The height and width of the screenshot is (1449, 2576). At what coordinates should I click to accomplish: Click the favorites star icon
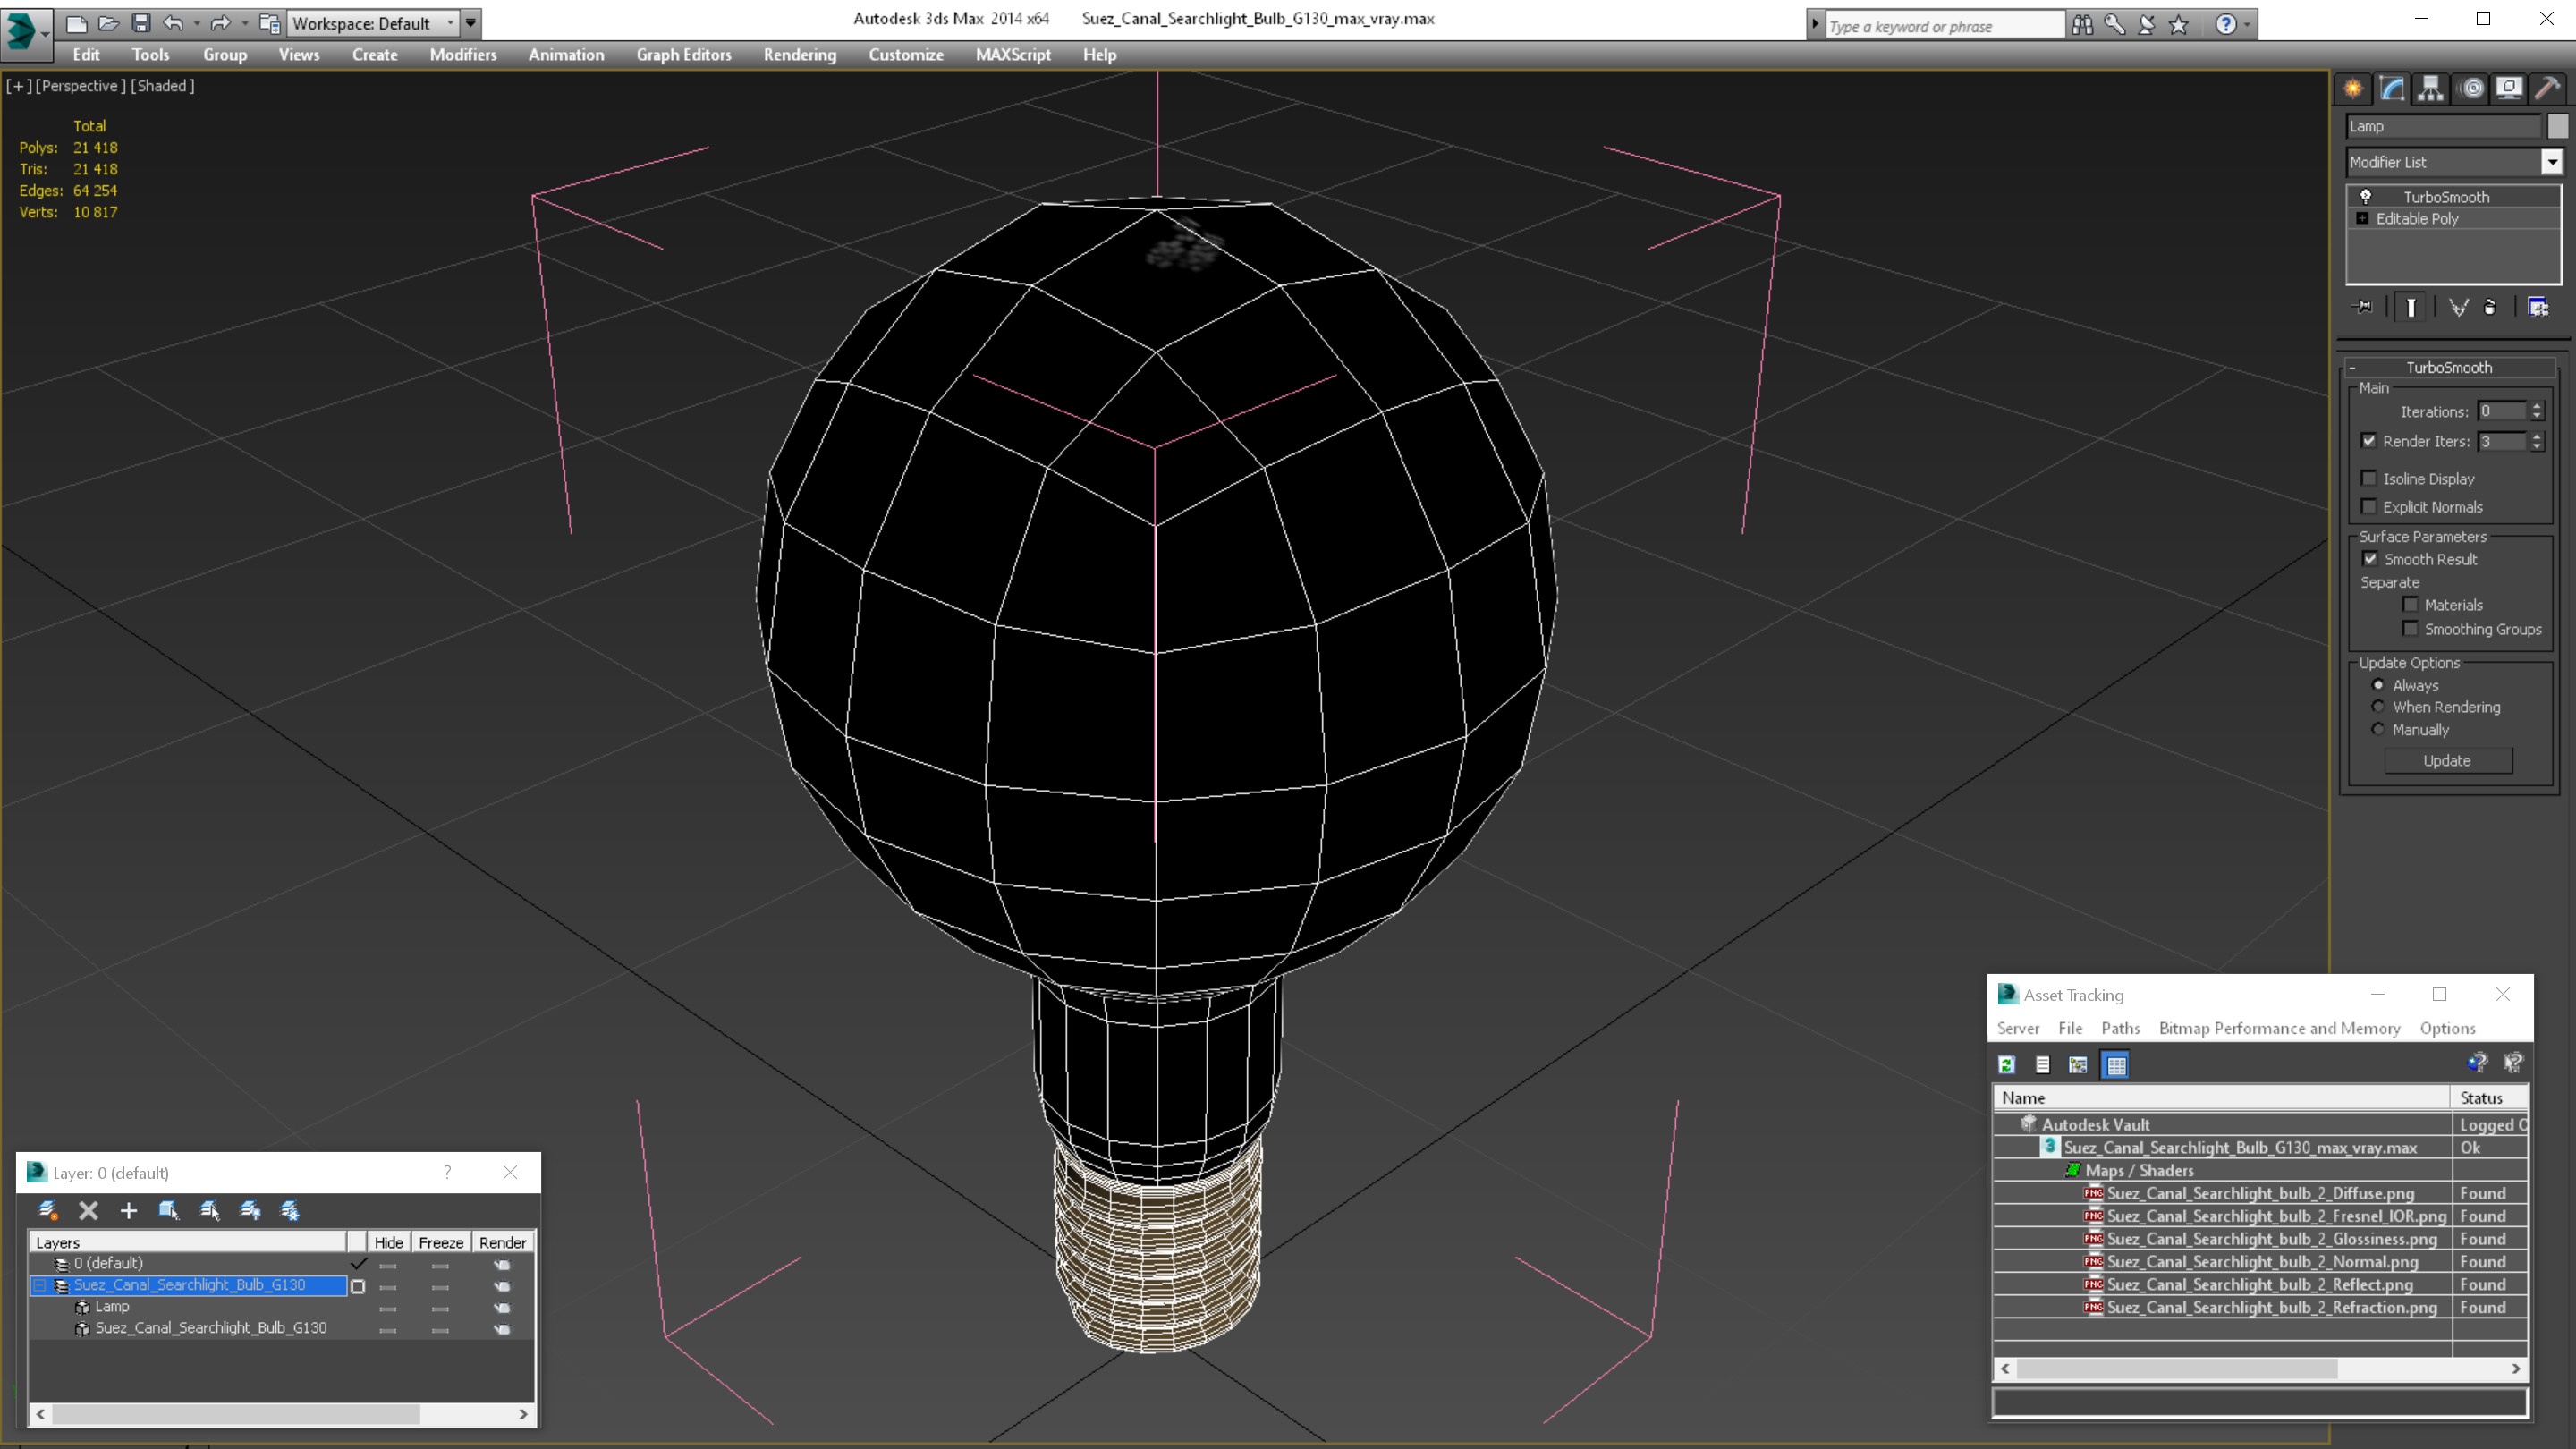tap(2179, 25)
